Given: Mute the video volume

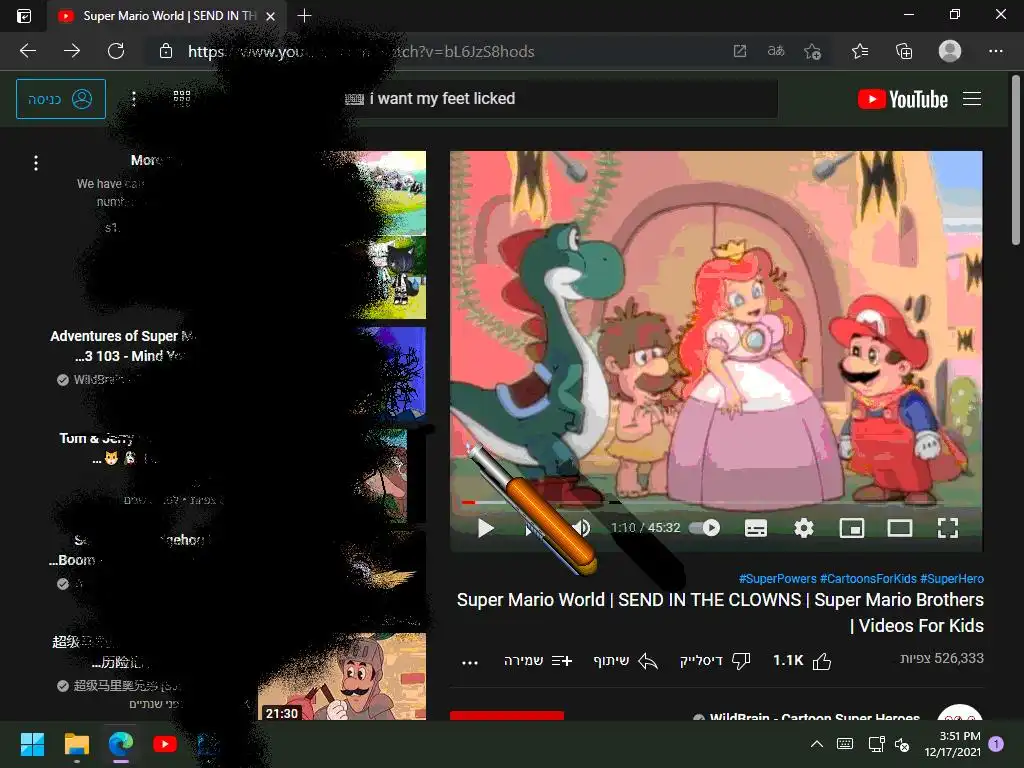Looking at the screenshot, I should (x=581, y=528).
